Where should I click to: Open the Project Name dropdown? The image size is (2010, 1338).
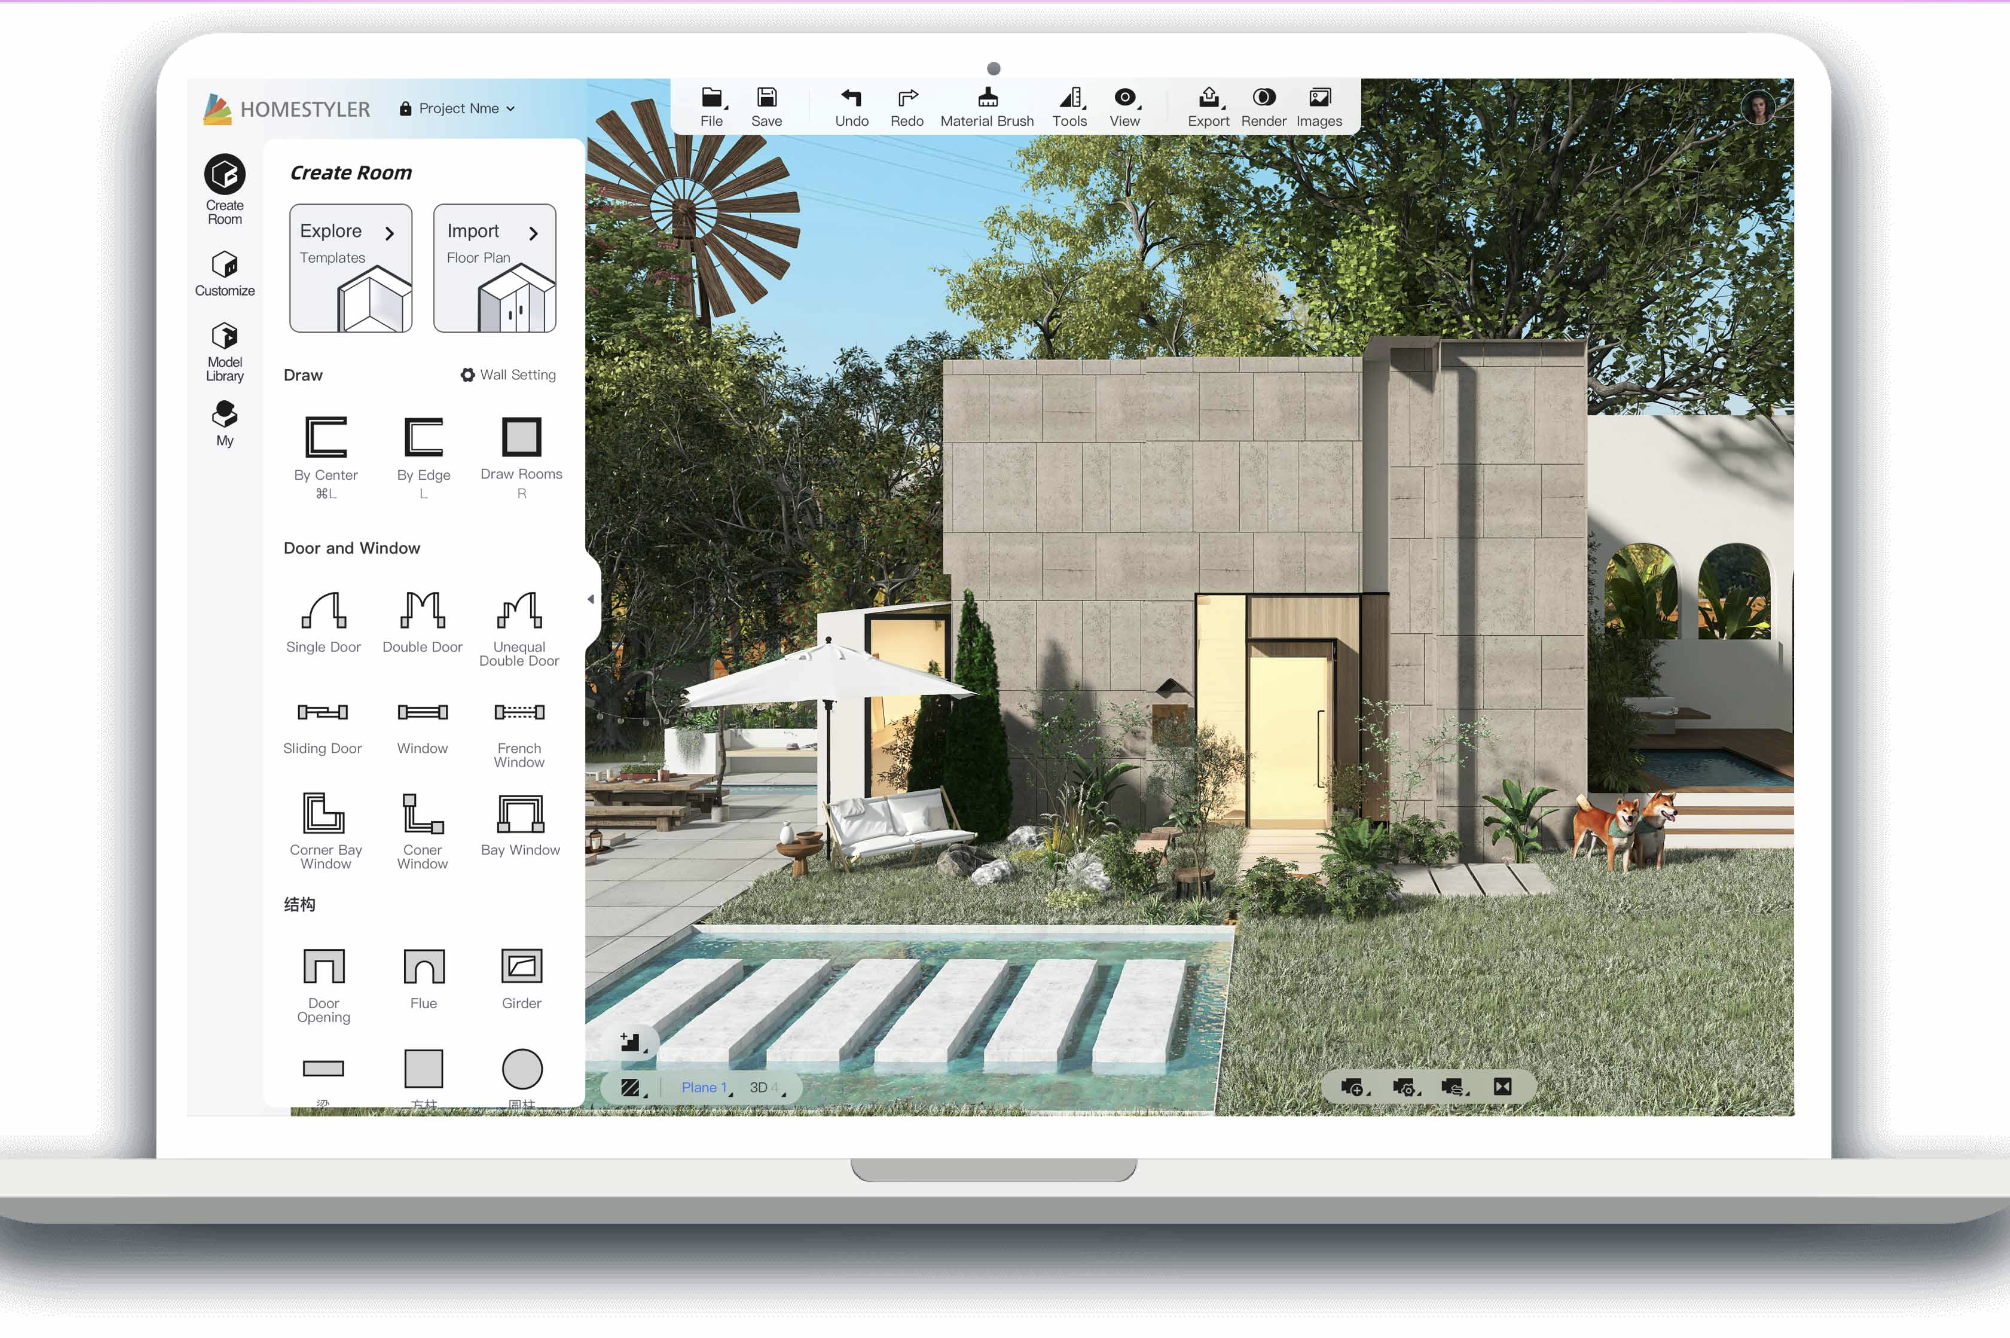[463, 108]
